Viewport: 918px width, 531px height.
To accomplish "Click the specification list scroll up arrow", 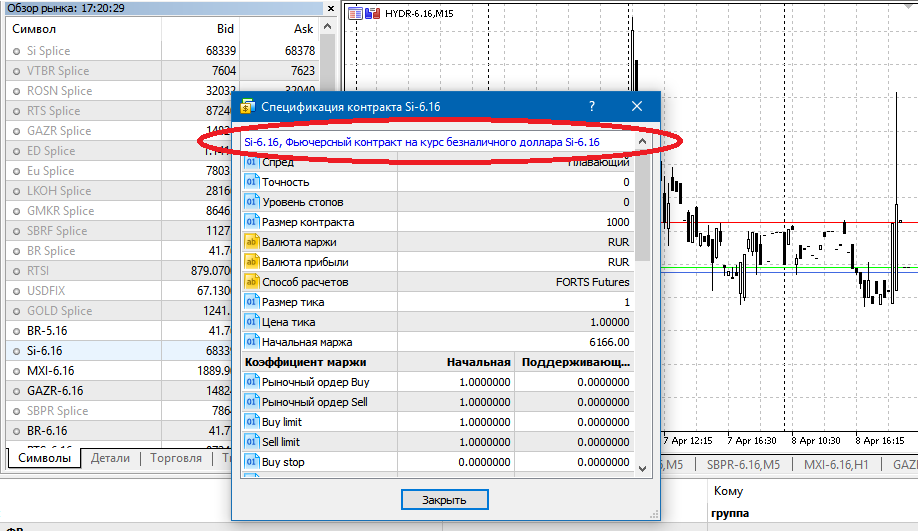I will (642, 142).
